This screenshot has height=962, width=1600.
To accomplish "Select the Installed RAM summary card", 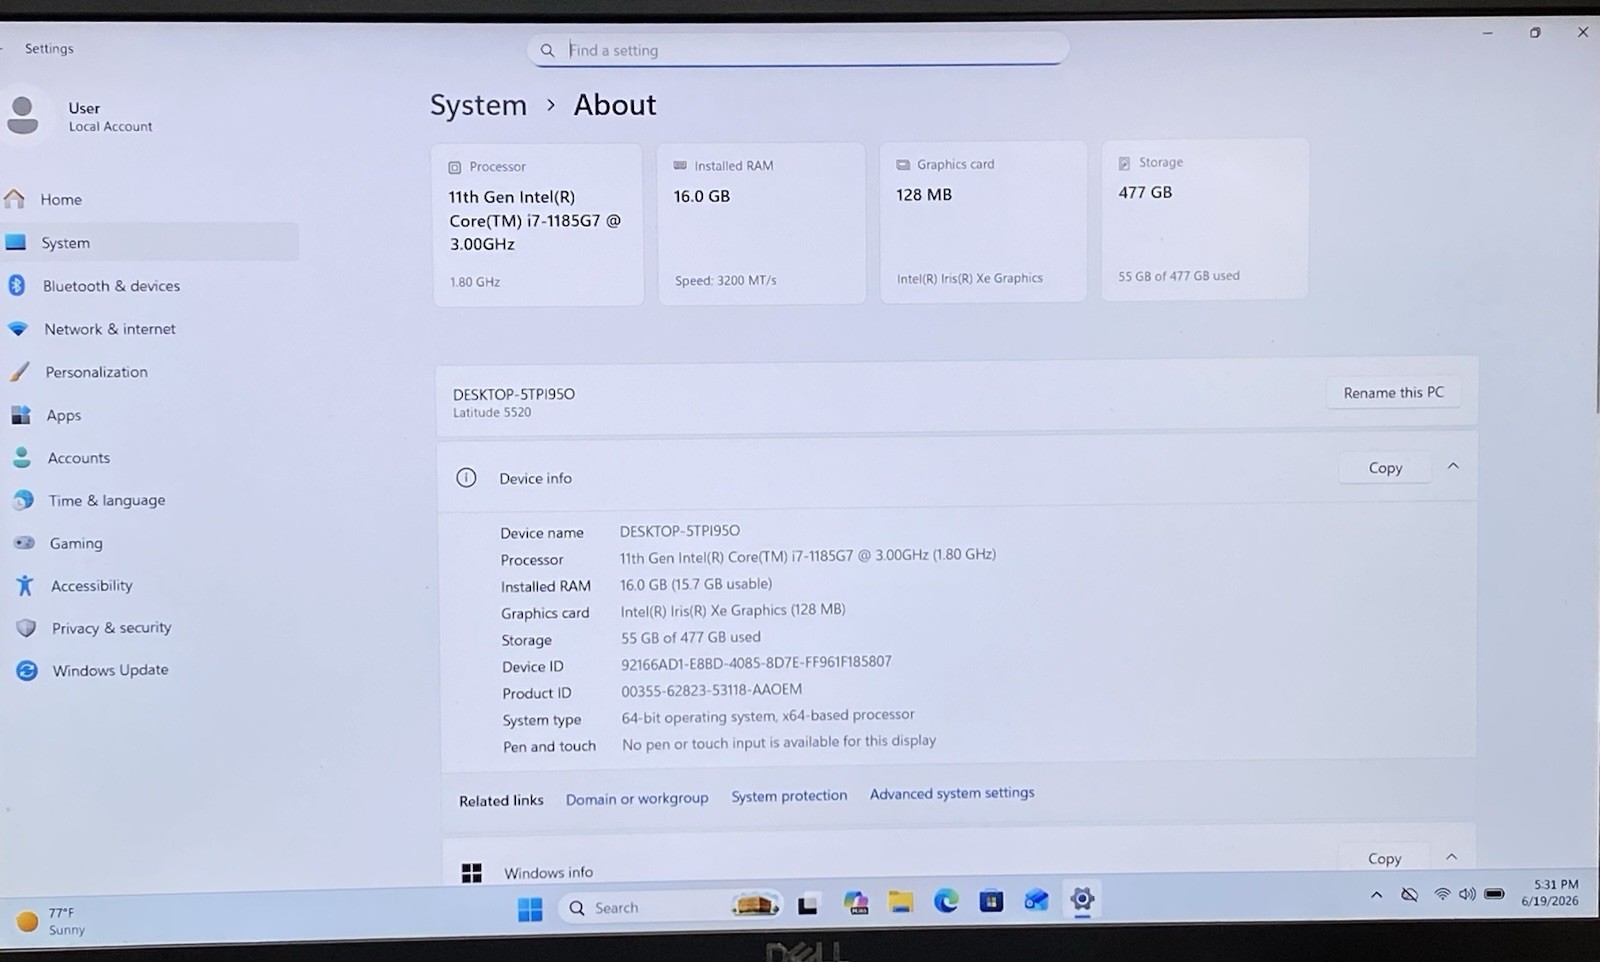I will tap(761, 223).
